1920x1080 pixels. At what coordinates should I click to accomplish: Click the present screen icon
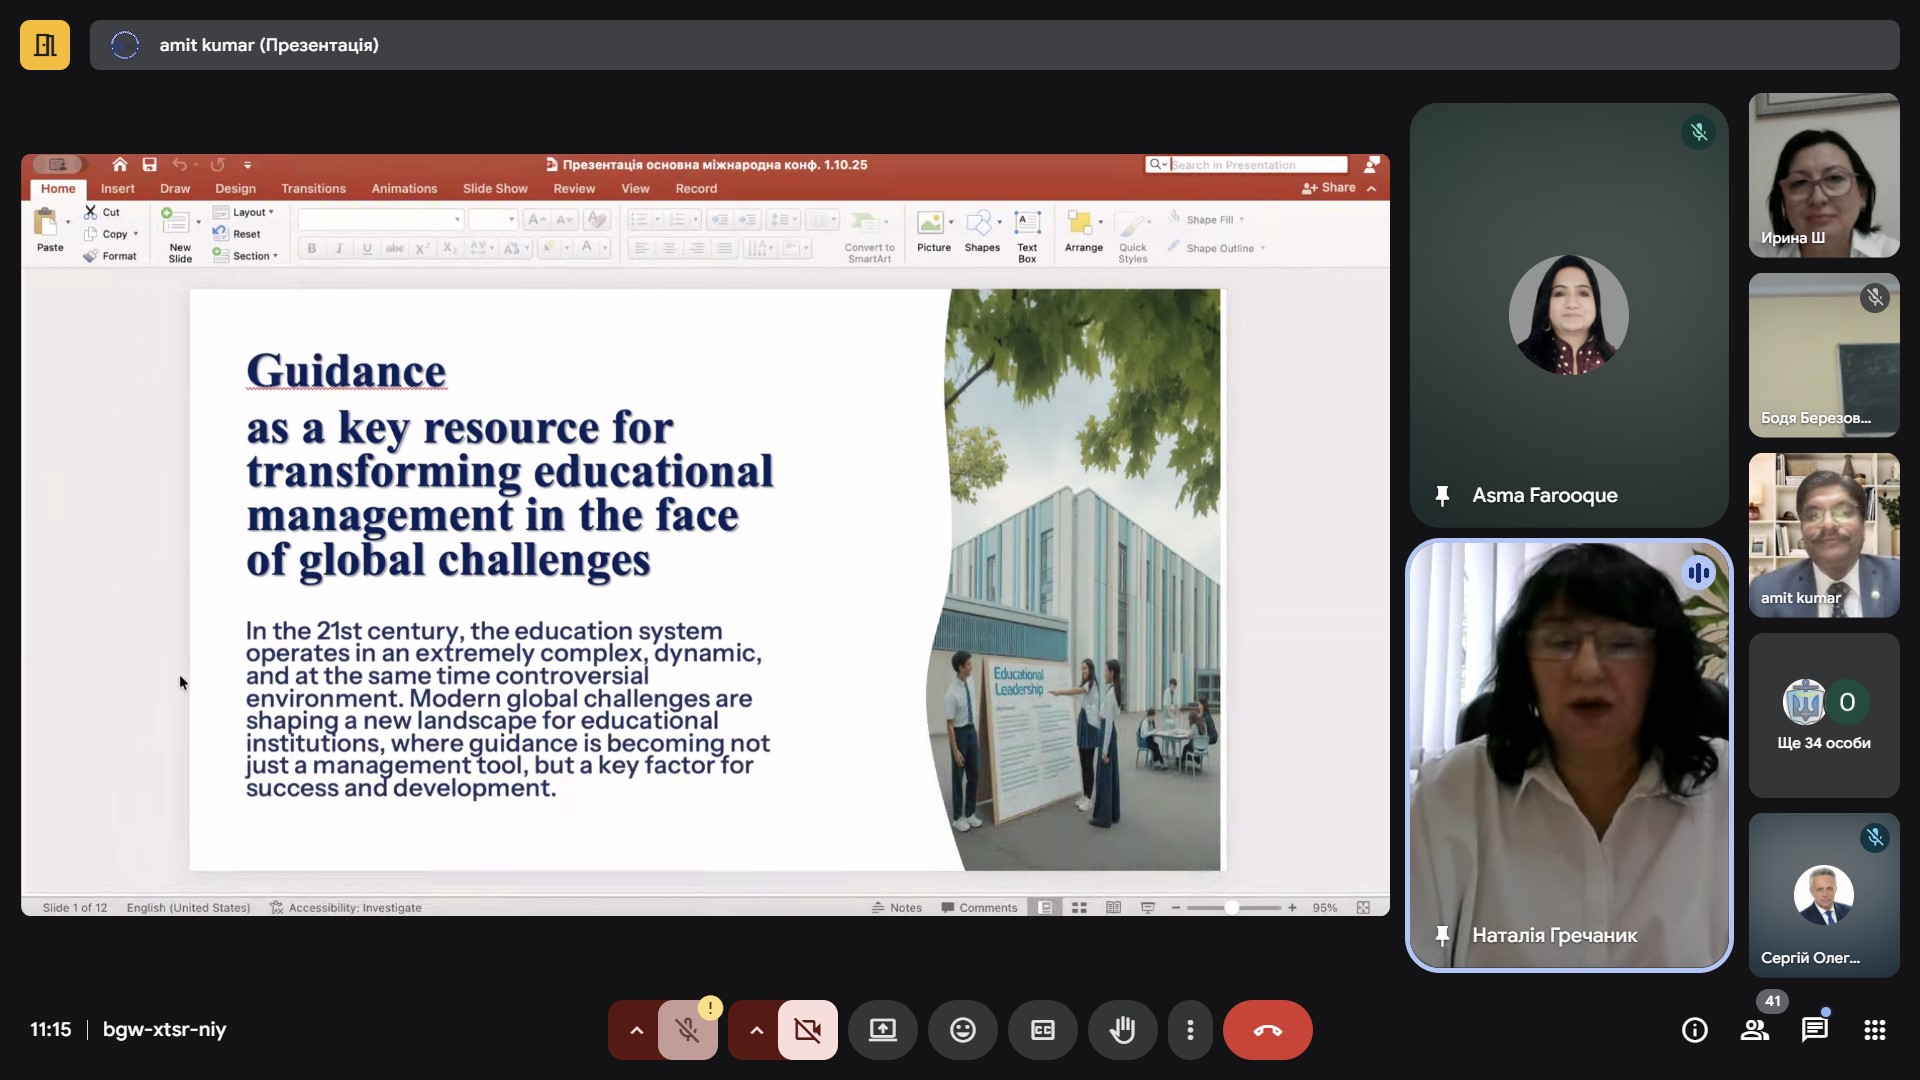[x=882, y=1030]
